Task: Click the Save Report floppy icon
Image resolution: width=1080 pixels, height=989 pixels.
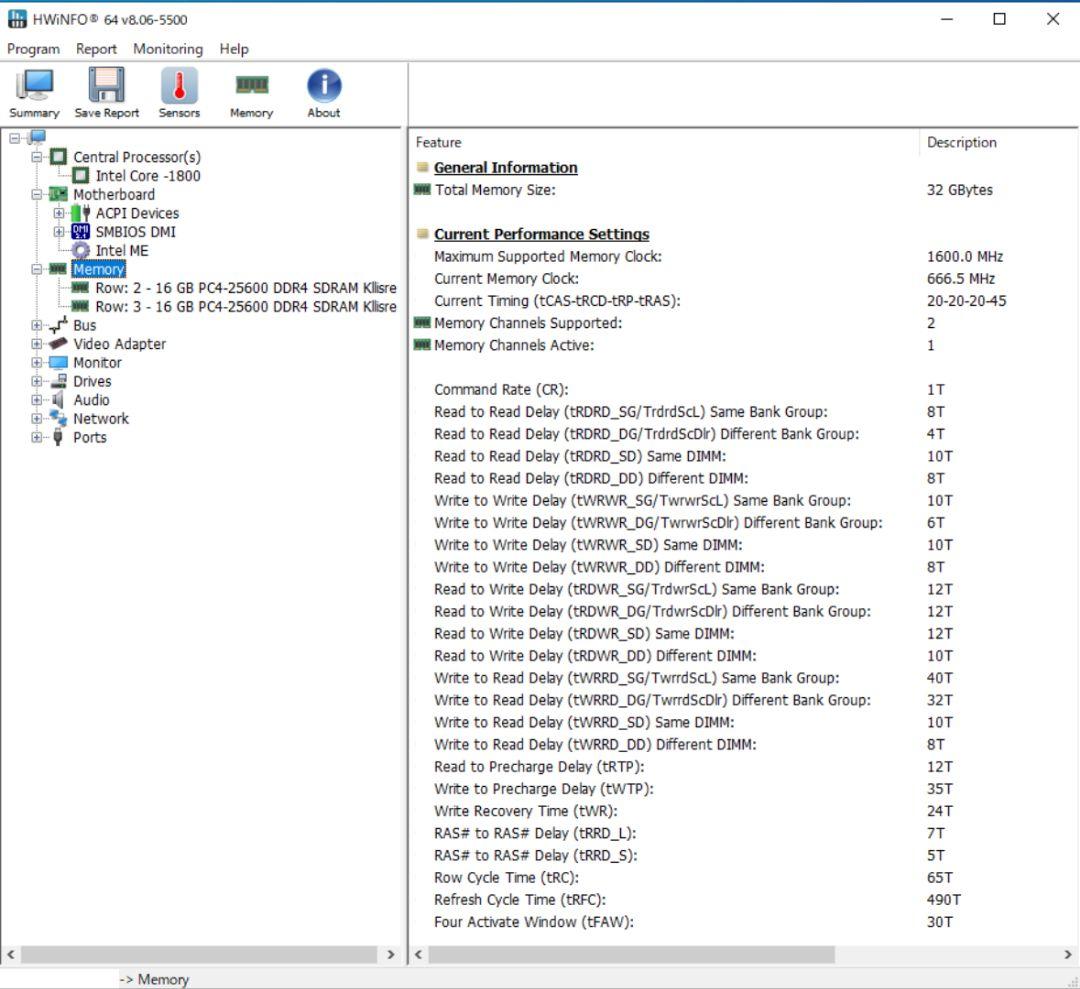Action: pyautogui.click(x=106, y=85)
